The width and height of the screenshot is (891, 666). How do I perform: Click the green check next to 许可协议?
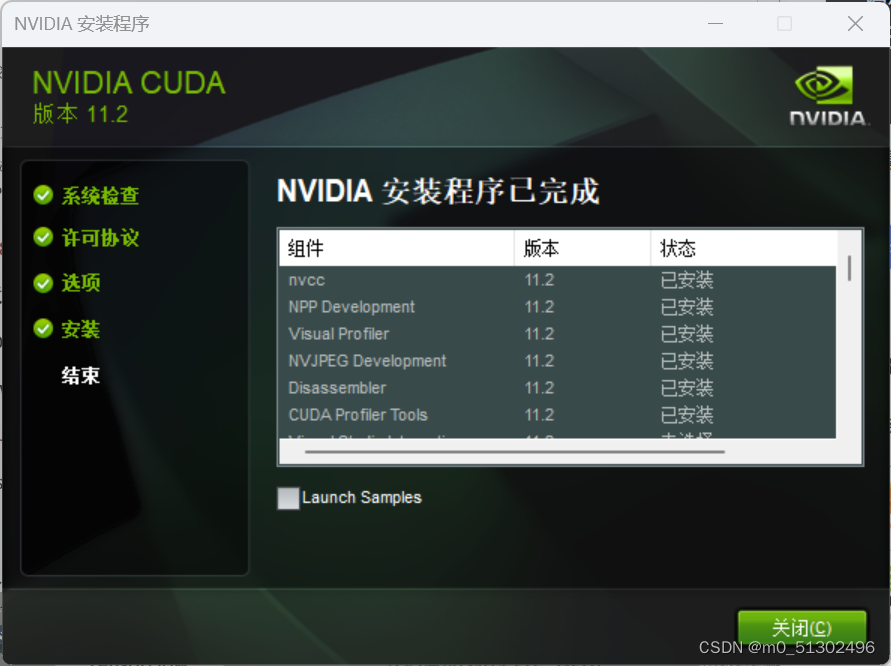click(43, 237)
